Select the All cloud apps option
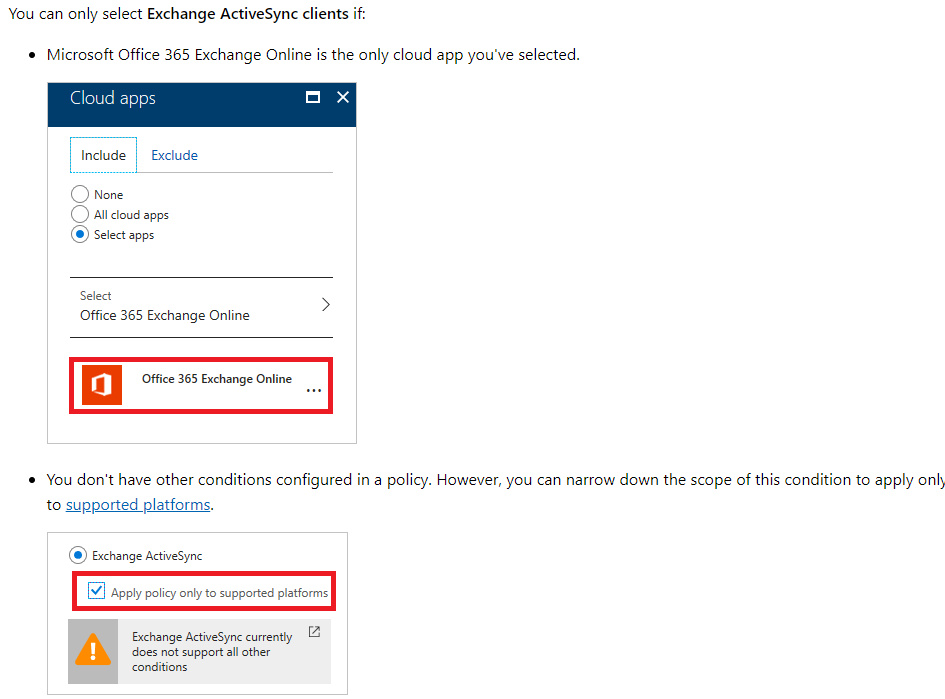Image resolution: width=945 pixels, height=699 pixels. point(80,215)
